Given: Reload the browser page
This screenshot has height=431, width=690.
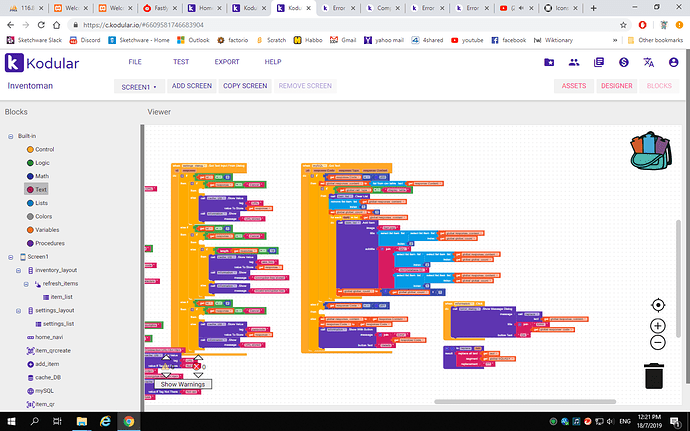Looking at the screenshot, I should [x=41, y=25].
